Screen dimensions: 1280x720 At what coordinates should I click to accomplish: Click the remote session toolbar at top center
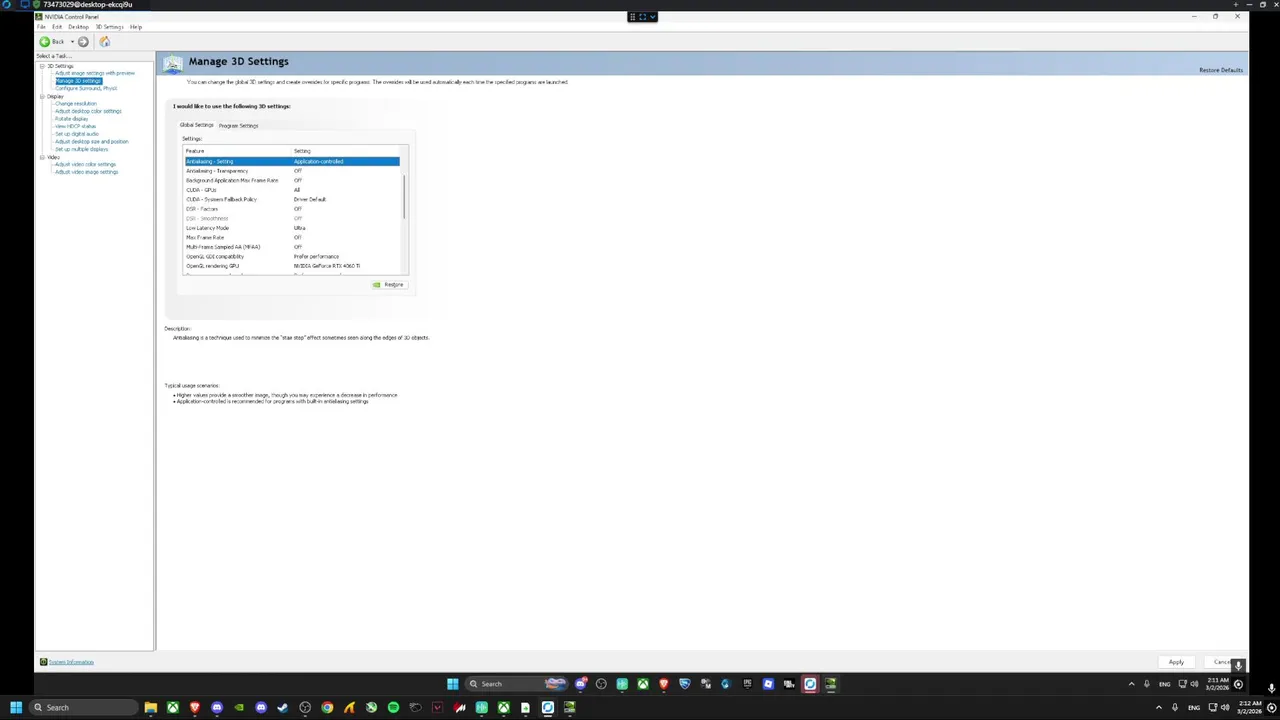pyautogui.click(x=642, y=17)
